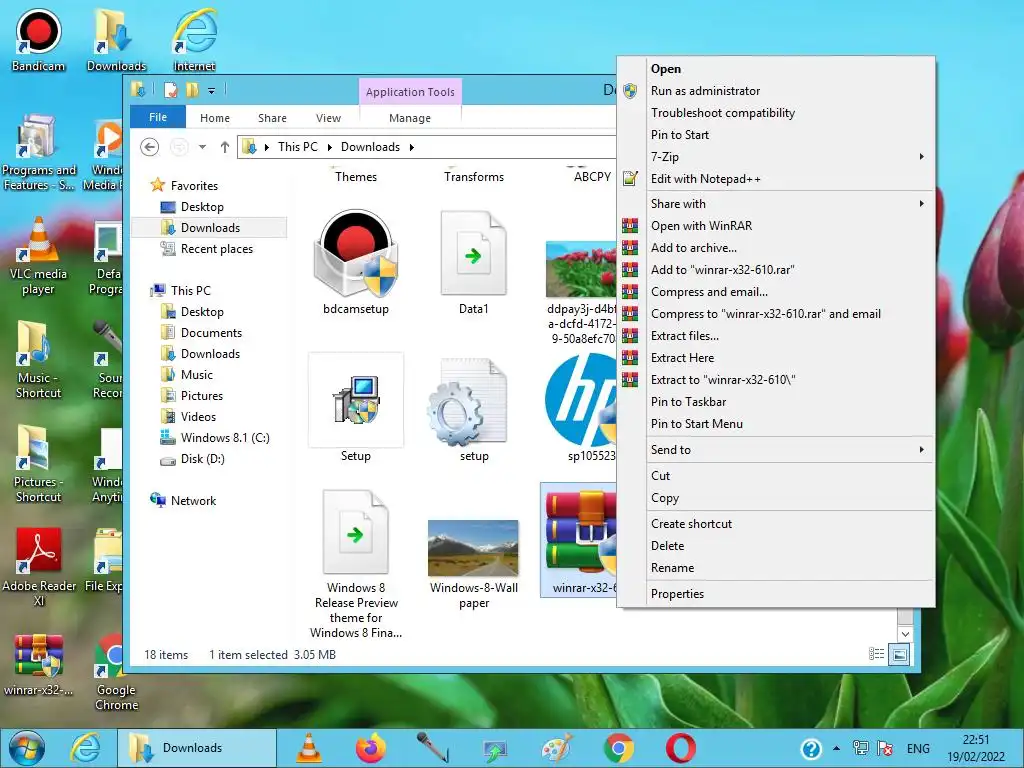1024x768 pixels.
Task: Launch Firefox from the taskbar
Action: tap(370, 748)
